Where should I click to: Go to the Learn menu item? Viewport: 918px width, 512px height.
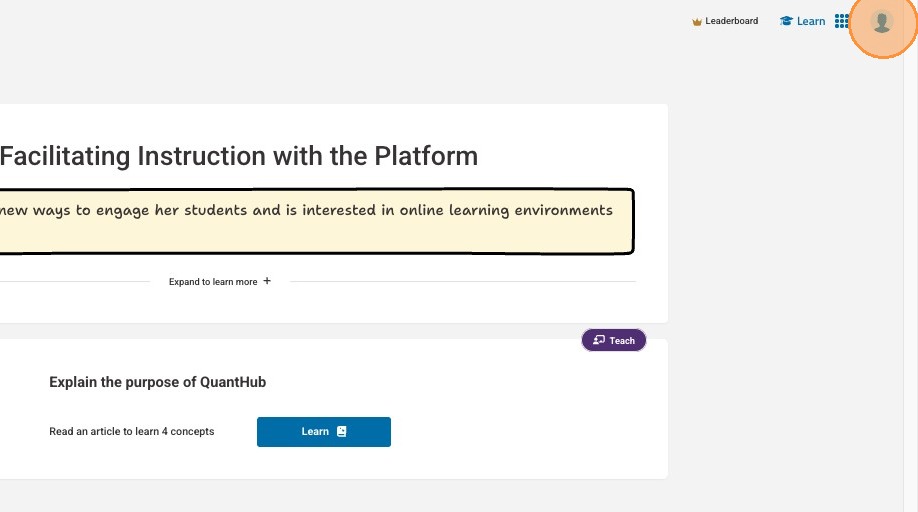point(811,21)
